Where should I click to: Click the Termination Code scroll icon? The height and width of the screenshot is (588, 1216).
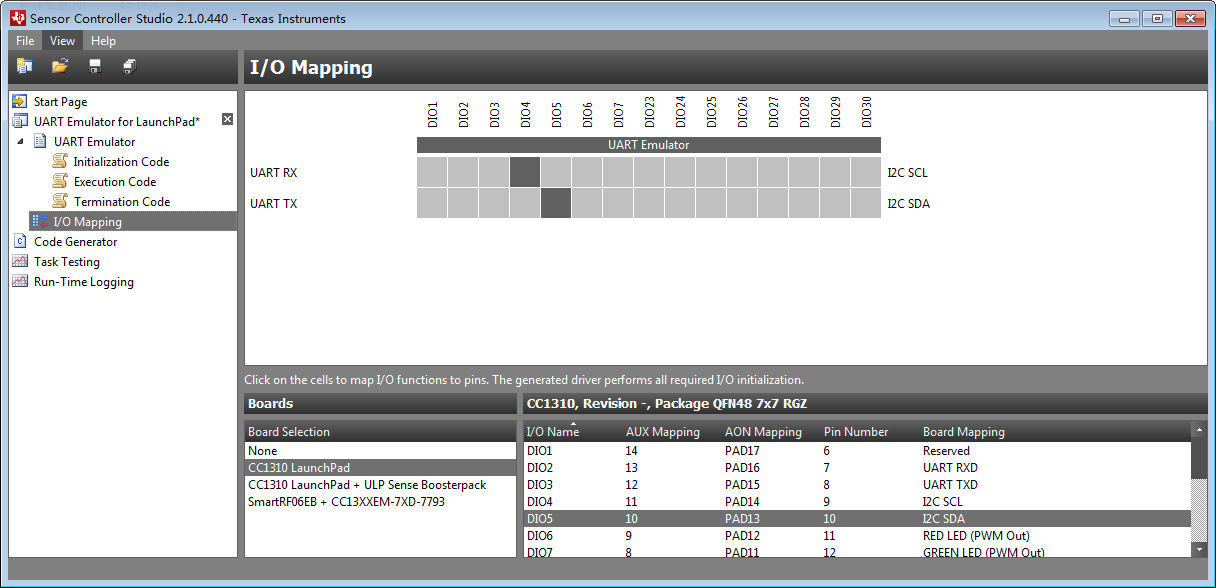pyautogui.click(x=60, y=202)
